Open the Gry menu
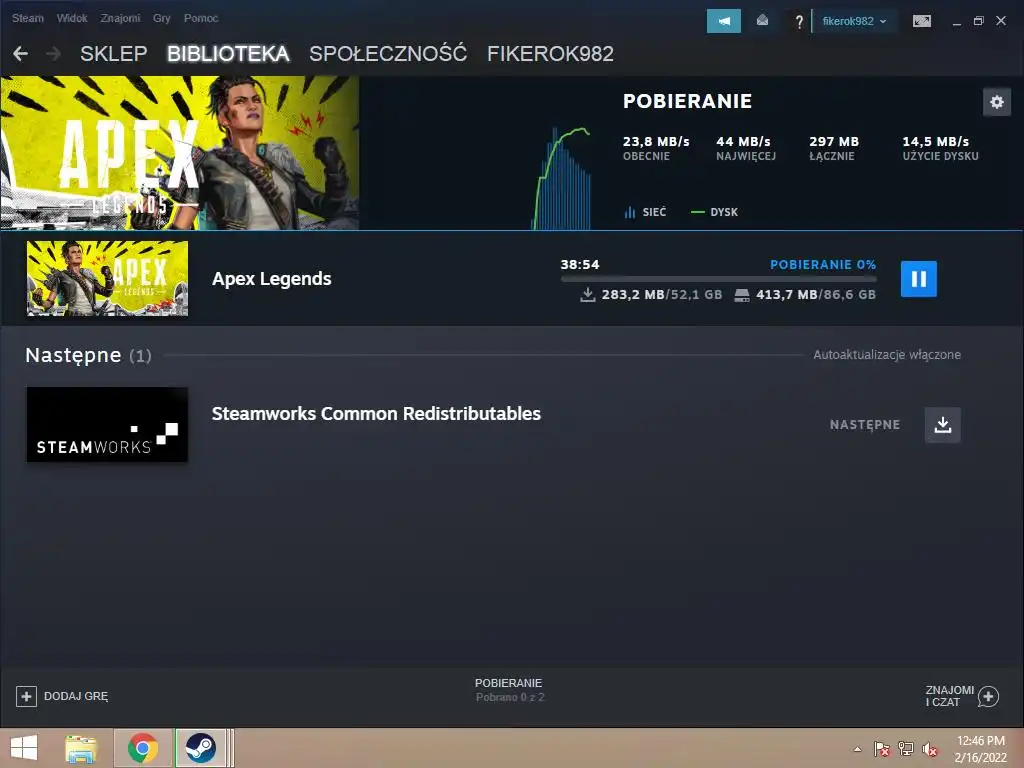This screenshot has width=1024, height=768. coord(161,18)
